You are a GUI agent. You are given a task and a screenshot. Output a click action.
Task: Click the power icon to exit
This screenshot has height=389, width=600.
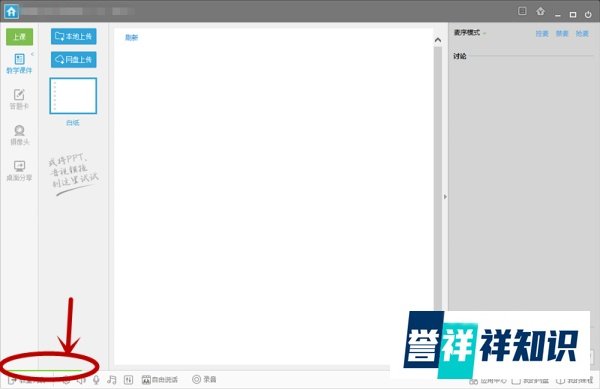tap(588, 15)
